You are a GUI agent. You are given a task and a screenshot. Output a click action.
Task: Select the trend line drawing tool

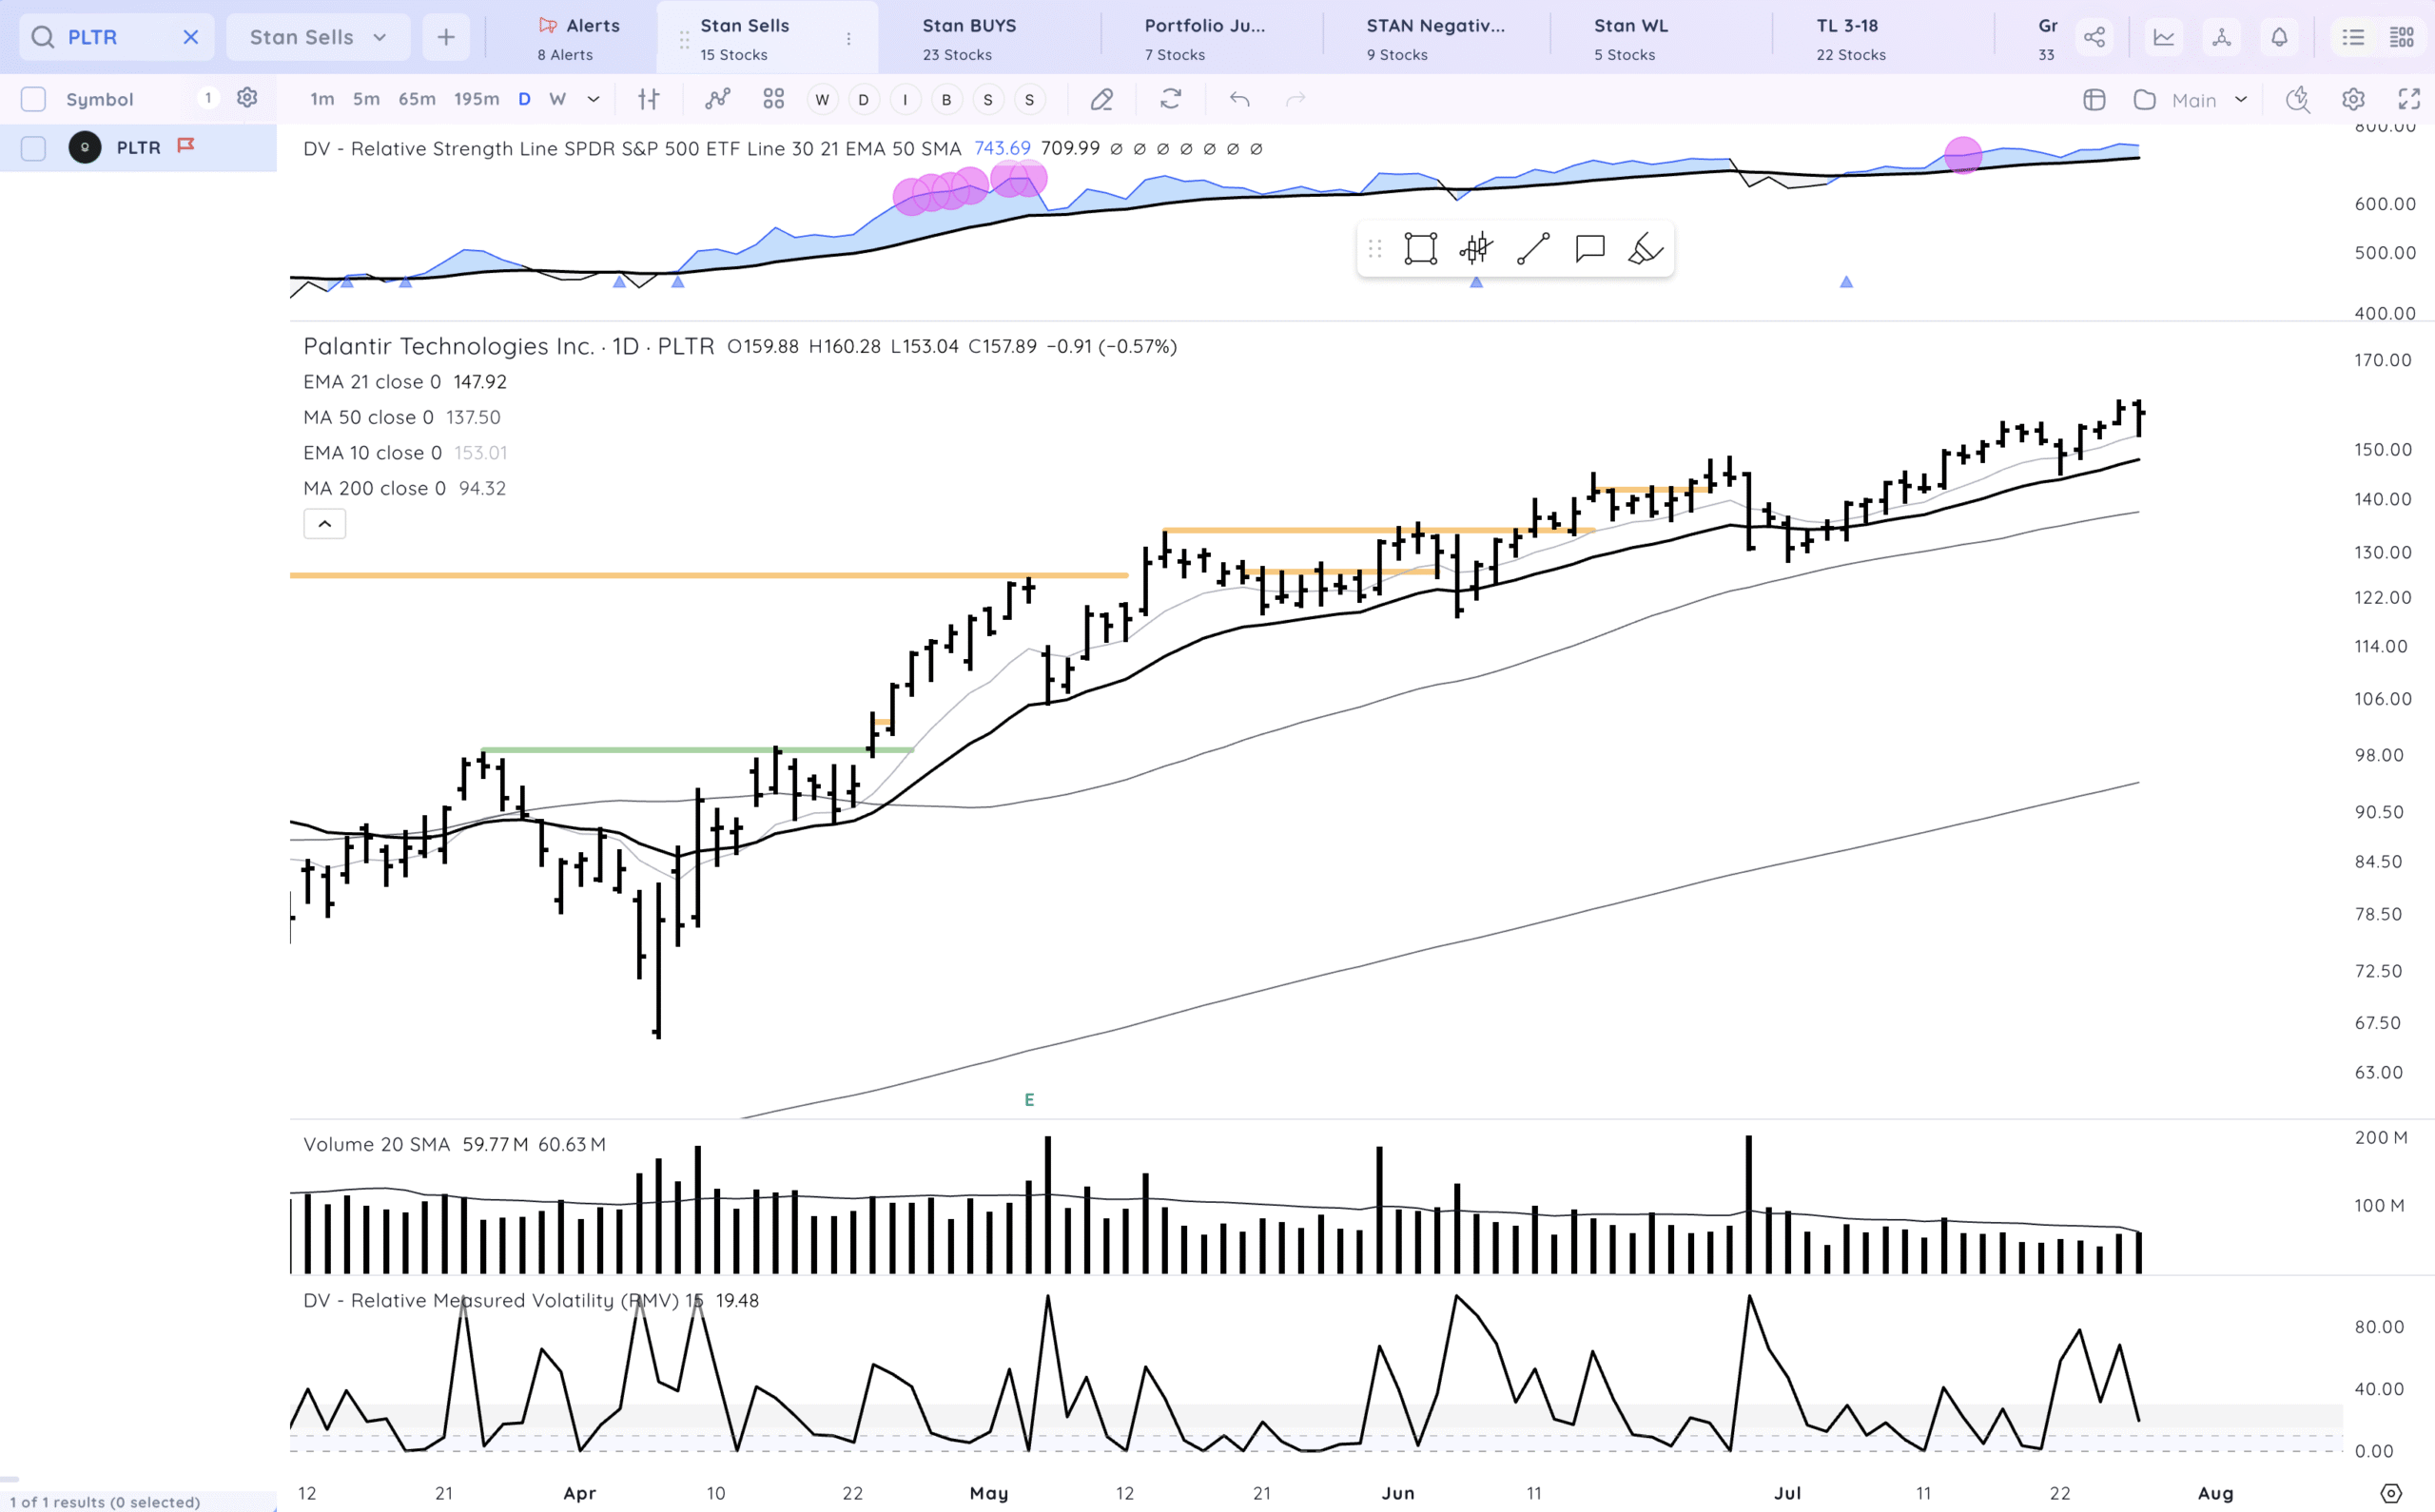pos(1533,248)
